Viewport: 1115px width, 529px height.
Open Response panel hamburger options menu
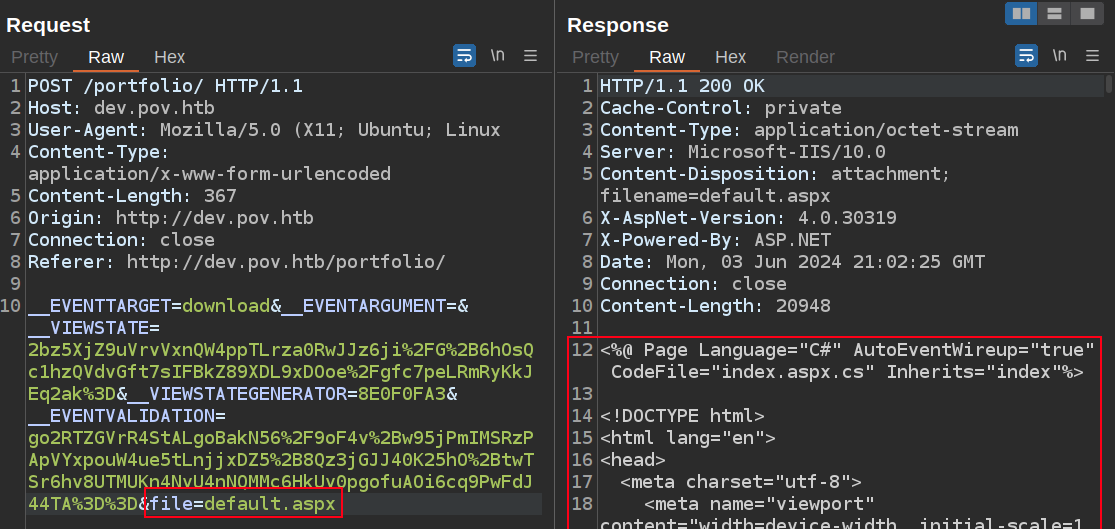(1093, 56)
